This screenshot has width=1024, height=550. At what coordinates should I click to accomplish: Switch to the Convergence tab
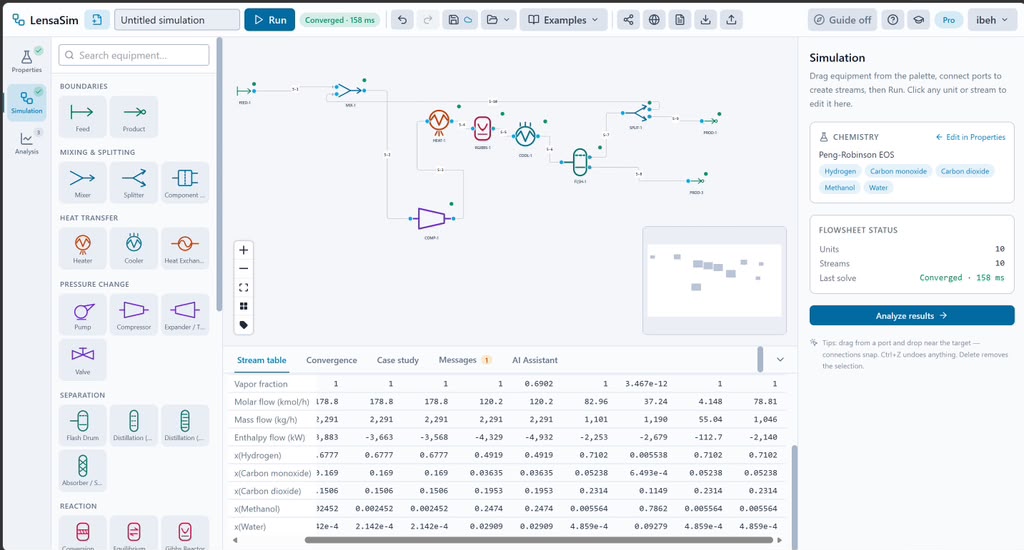(x=332, y=360)
